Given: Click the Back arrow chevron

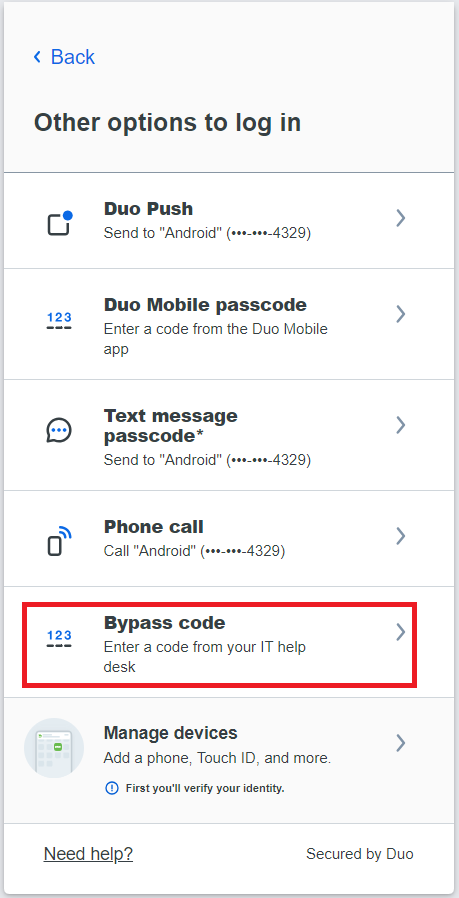Looking at the screenshot, I should click(x=38, y=57).
